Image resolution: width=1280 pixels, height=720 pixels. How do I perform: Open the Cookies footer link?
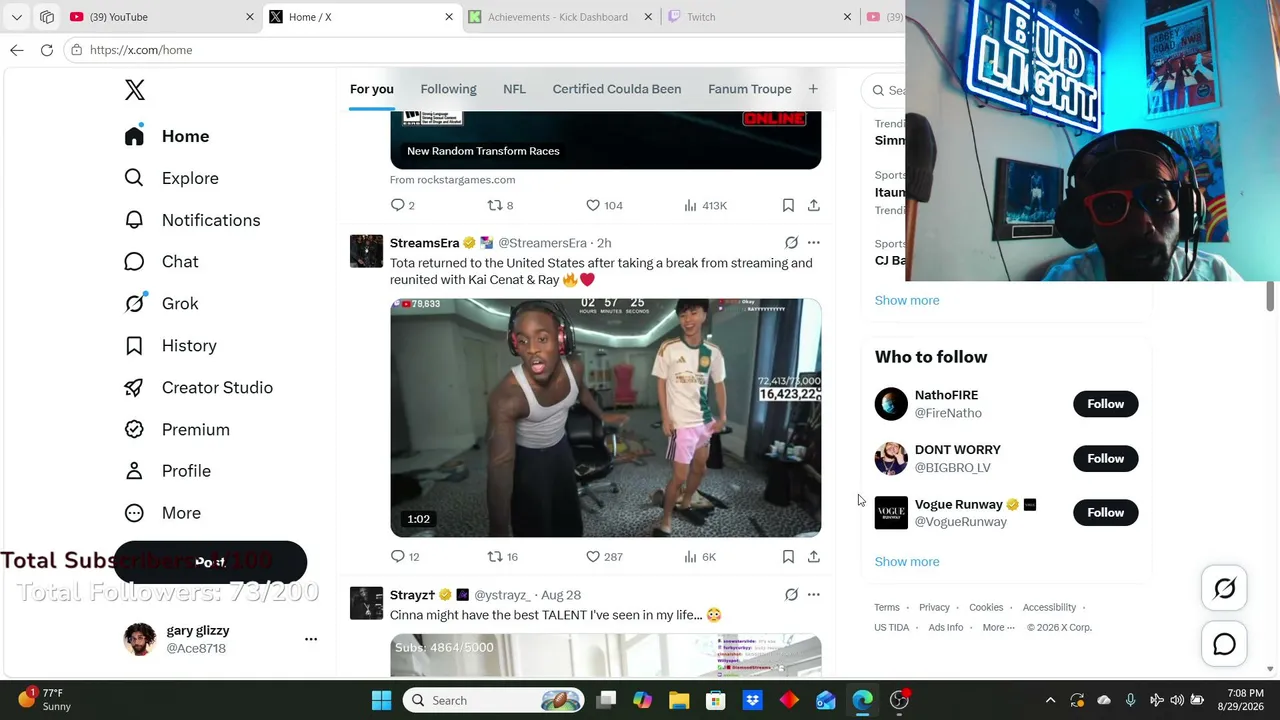point(986,607)
